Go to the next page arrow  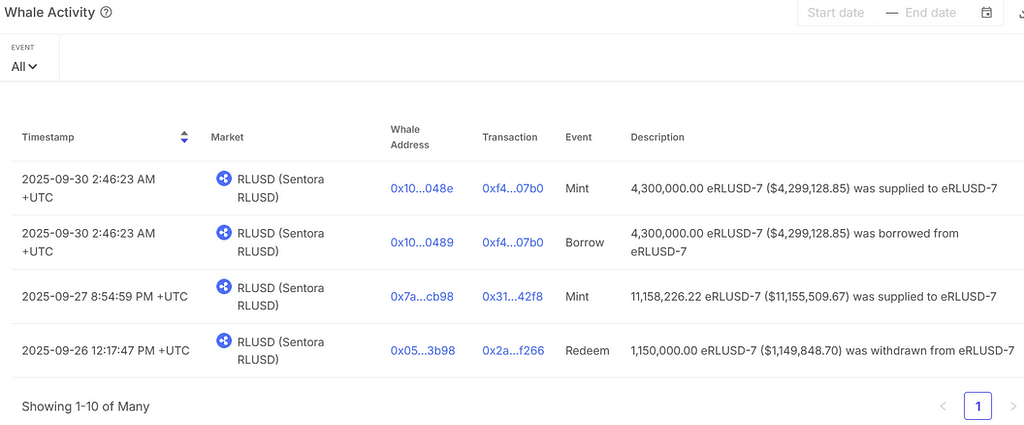(x=1013, y=406)
